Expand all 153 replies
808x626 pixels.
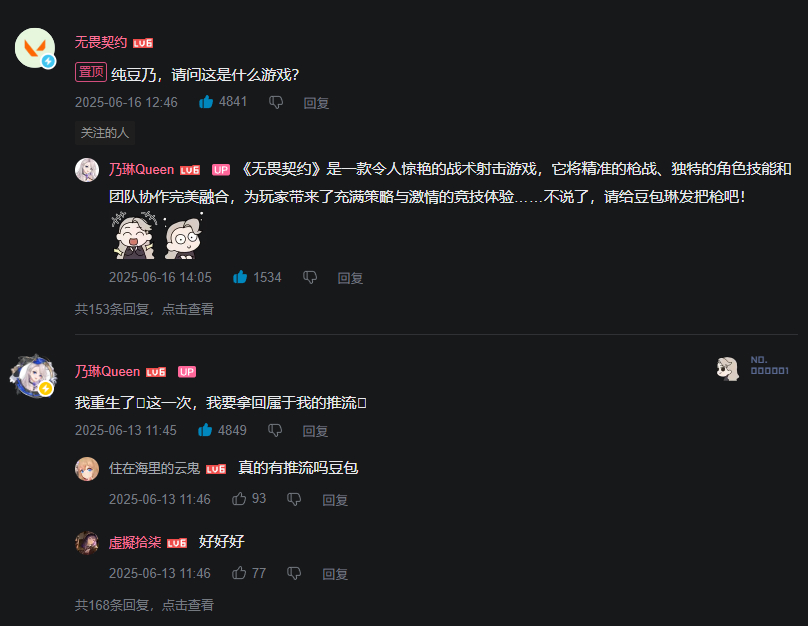(x=144, y=309)
